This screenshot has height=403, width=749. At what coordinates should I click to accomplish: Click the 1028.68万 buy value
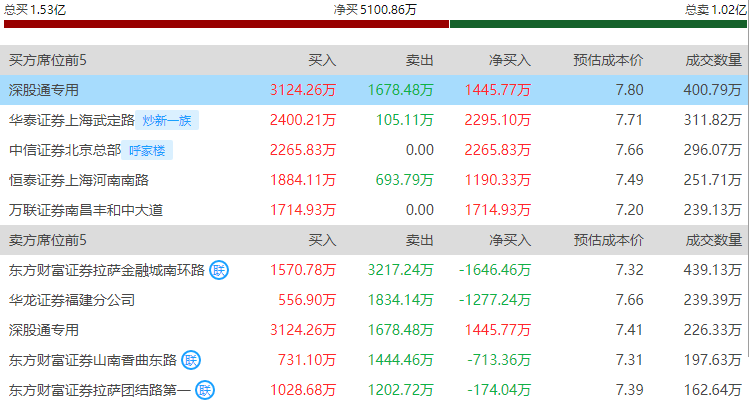pos(303,390)
